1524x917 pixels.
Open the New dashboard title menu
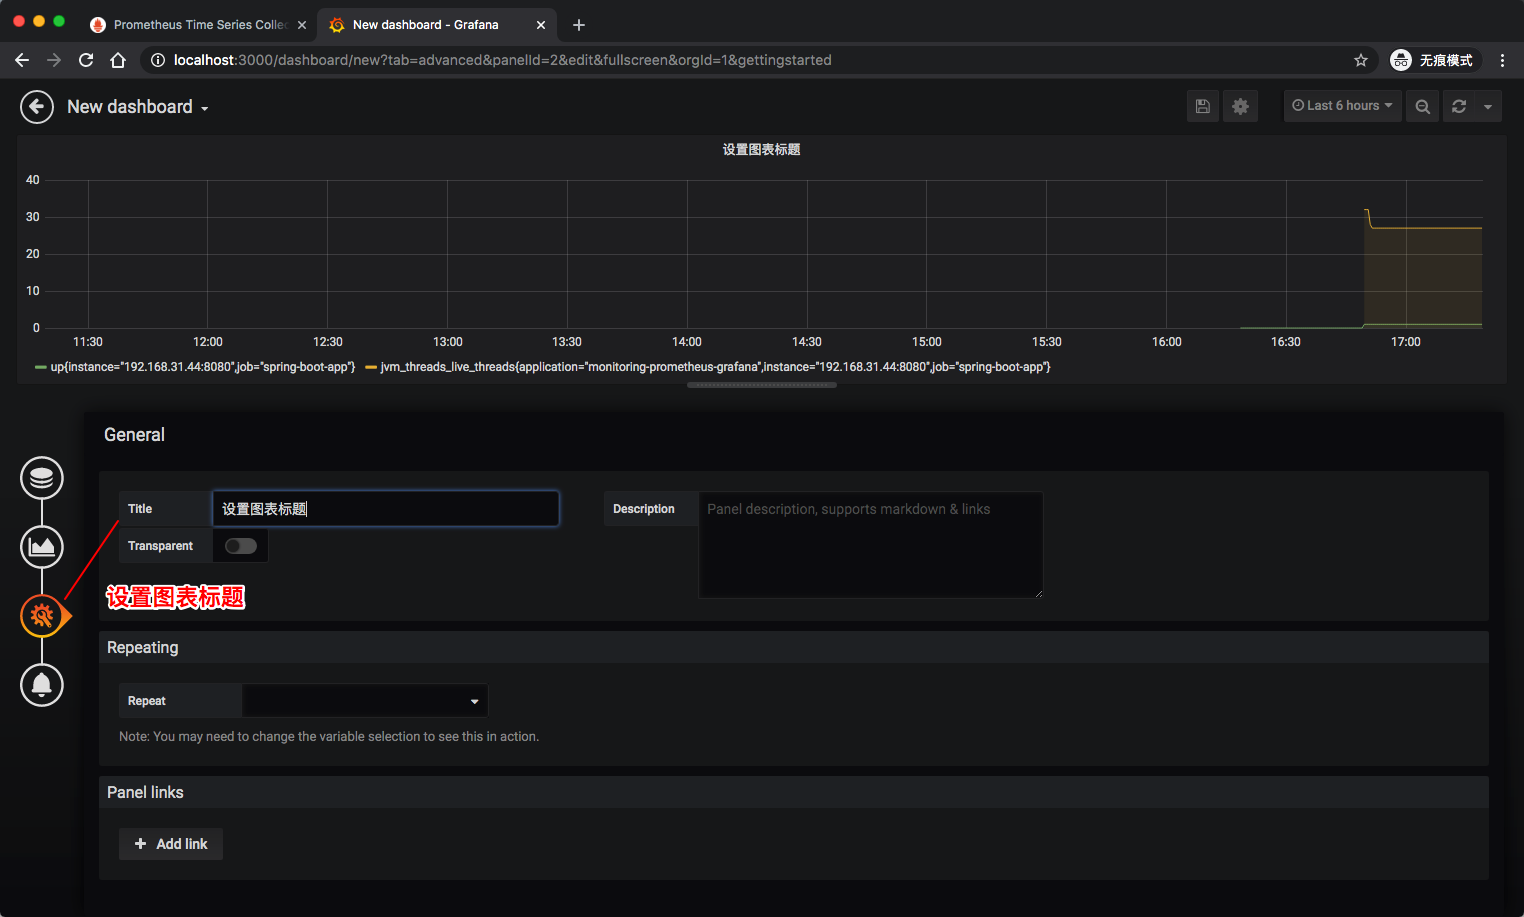pyautogui.click(x=138, y=107)
